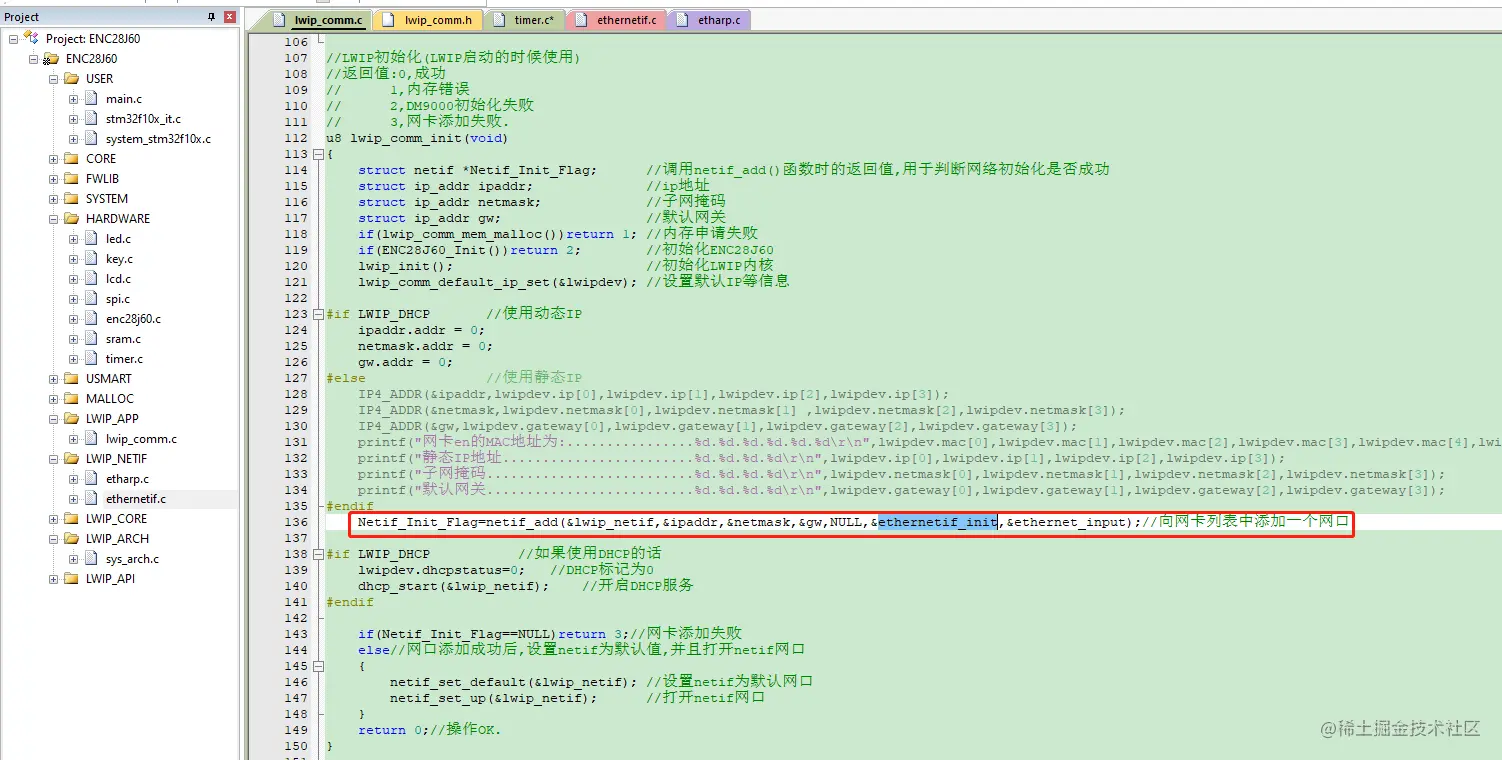Click the LWIP_API group folder icon
The height and width of the screenshot is (760, 1502).
71,579
